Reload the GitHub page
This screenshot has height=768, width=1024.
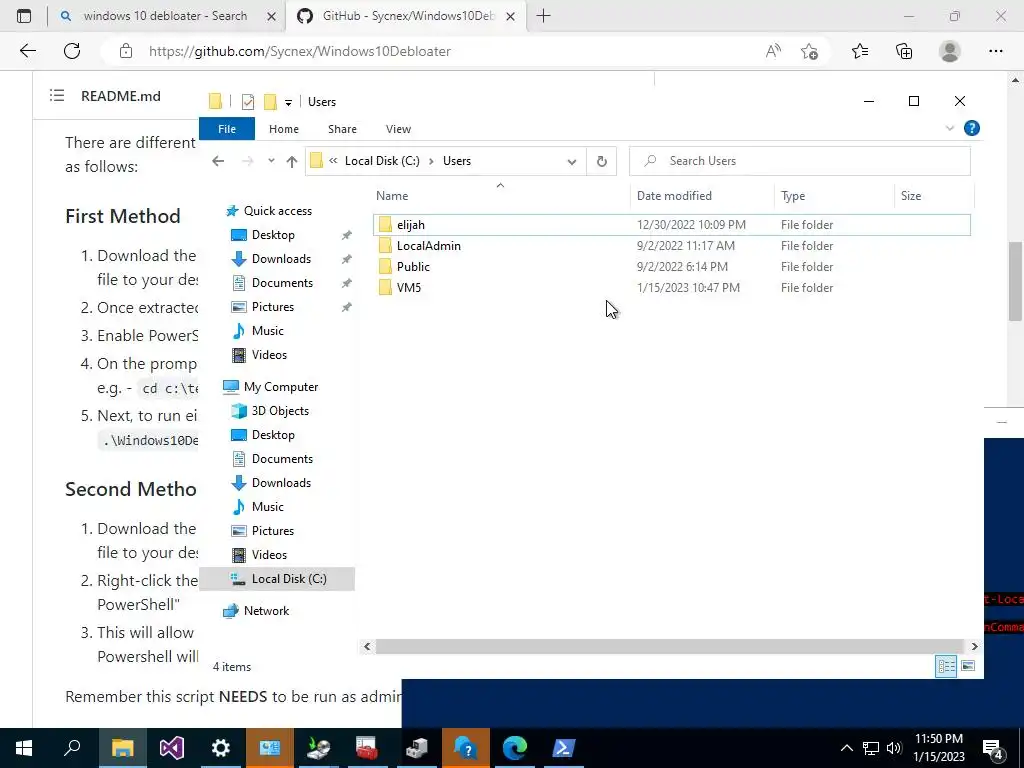(x=72, y=52)
